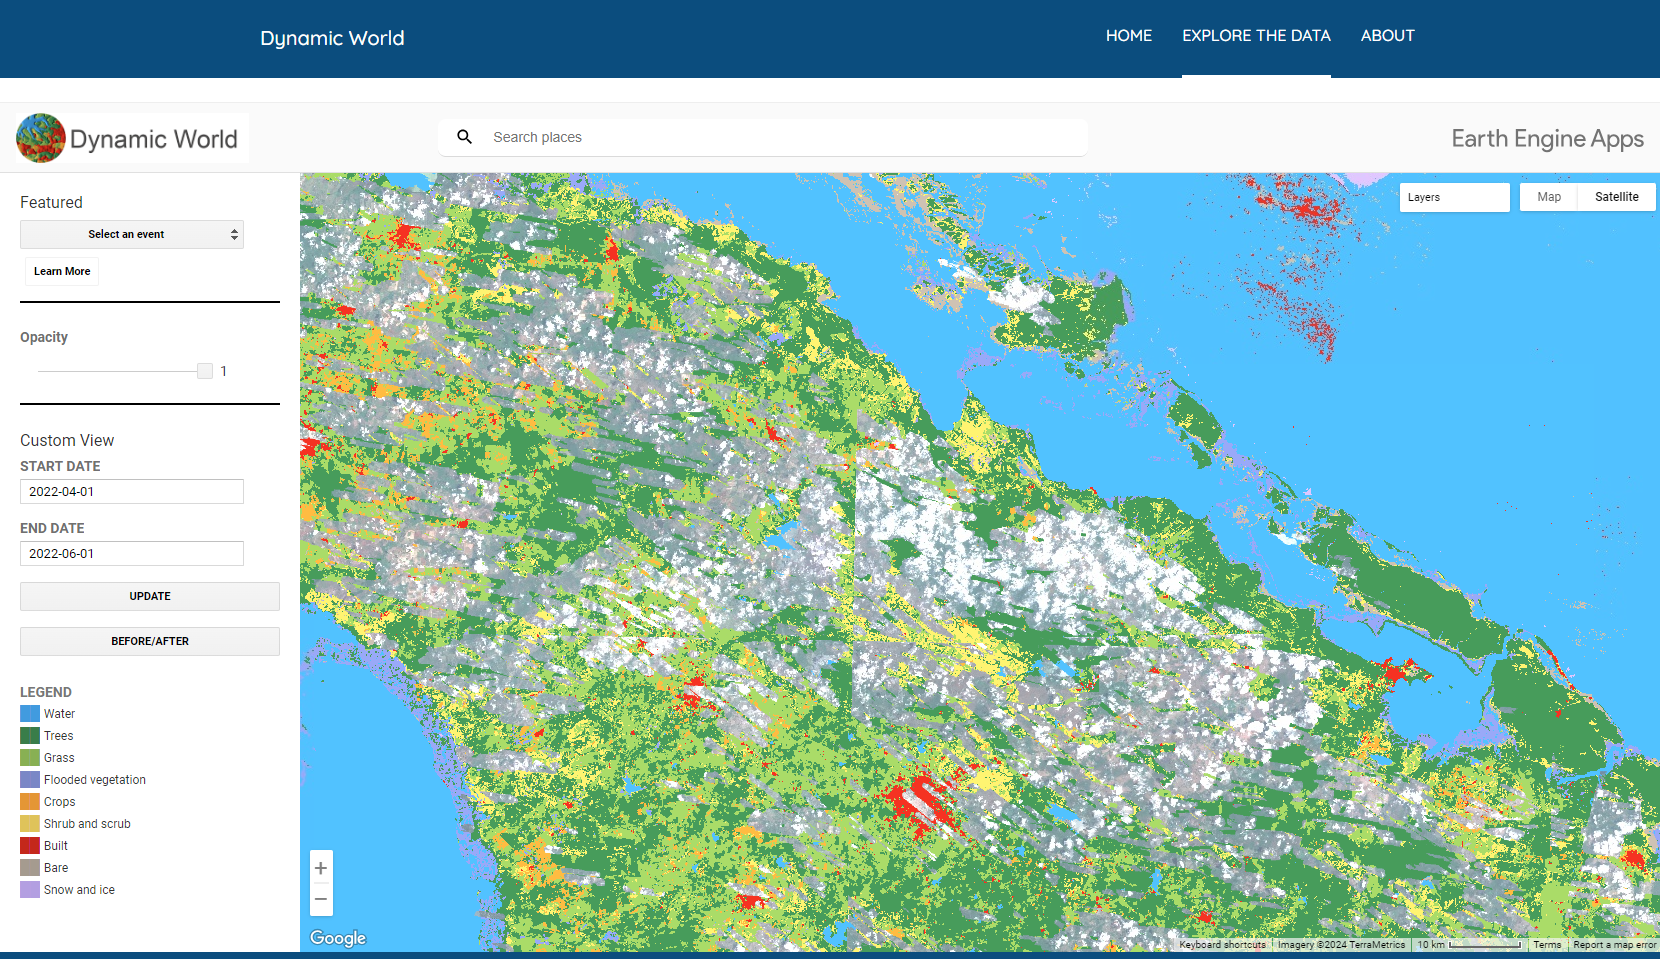Click the START DATE input field
1660x959 pixels.
click(x=132, y=492)
